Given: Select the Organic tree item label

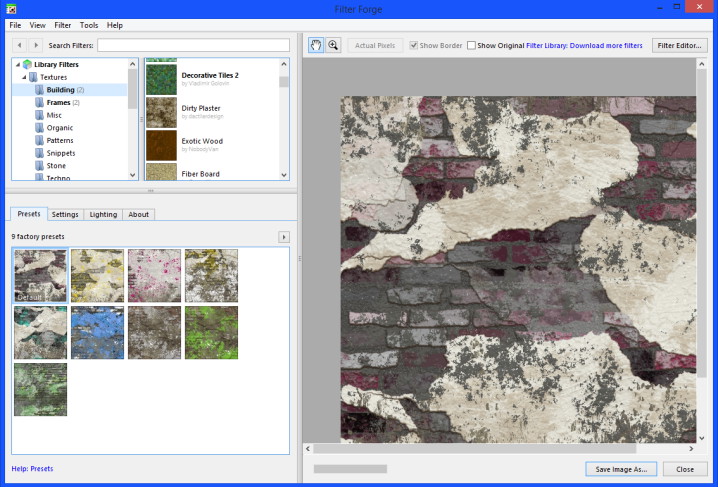Looking at the screenshot, I should tap(60, 128).
